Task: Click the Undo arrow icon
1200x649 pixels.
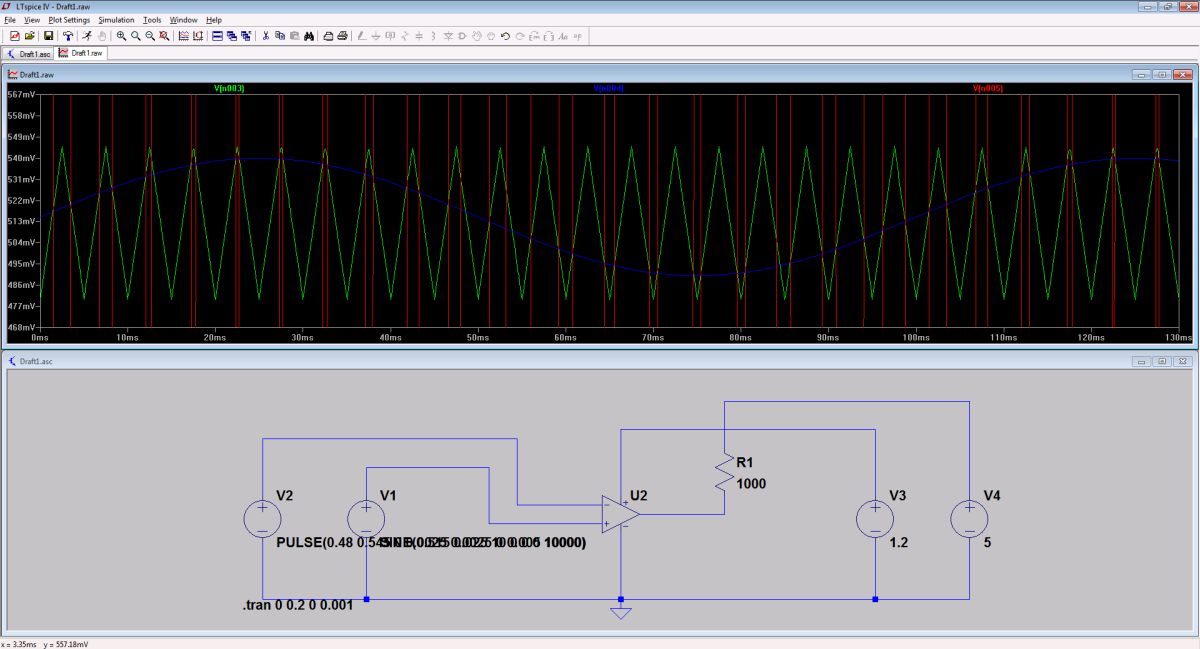Action: (x=505, y=36)
